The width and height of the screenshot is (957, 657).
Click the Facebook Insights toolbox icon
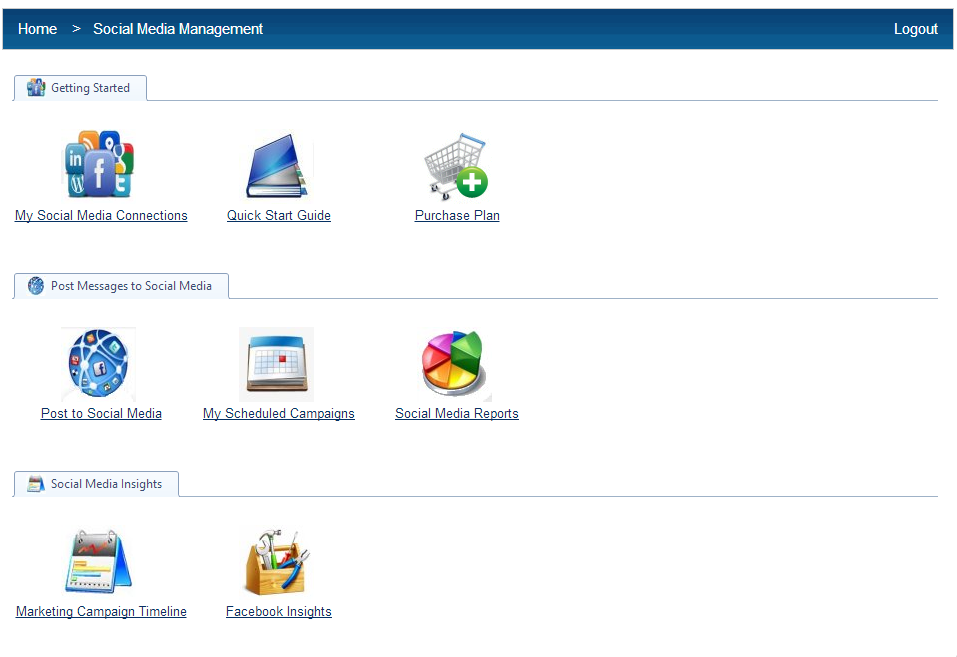coord(278,562)
